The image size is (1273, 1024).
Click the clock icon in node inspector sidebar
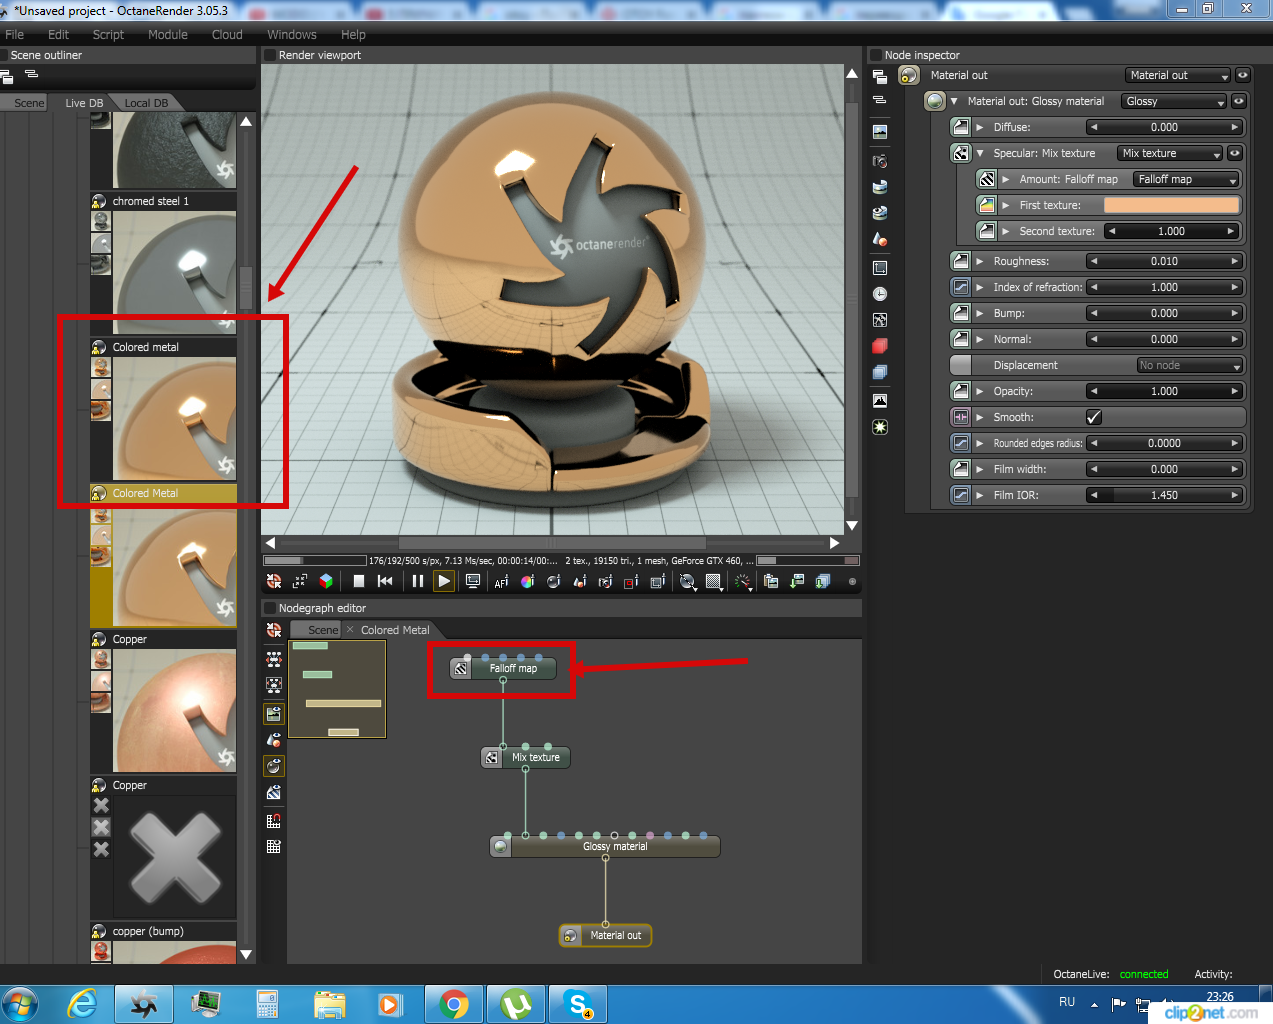tap(880, 294)
